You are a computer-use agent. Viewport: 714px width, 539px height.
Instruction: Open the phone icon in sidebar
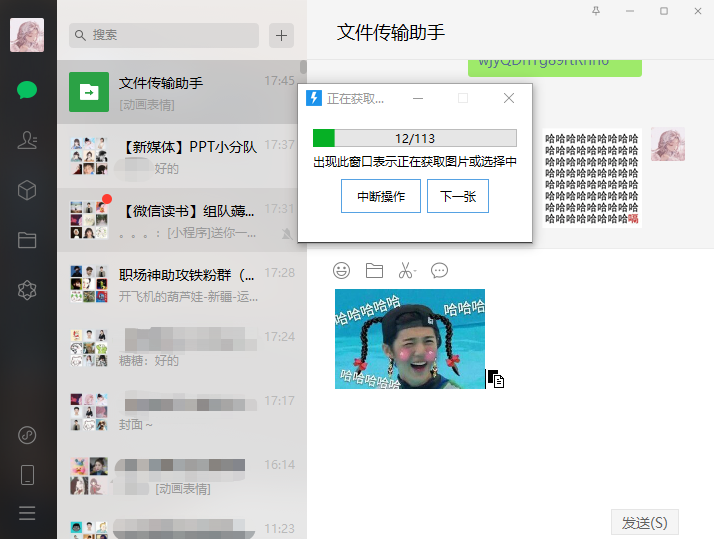[x=27, y=475]
